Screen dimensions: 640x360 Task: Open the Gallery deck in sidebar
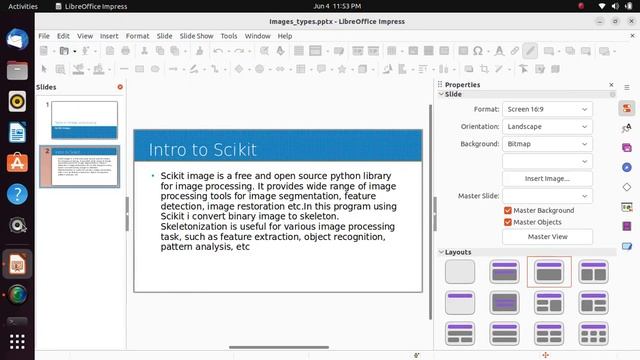click(627, 148)
